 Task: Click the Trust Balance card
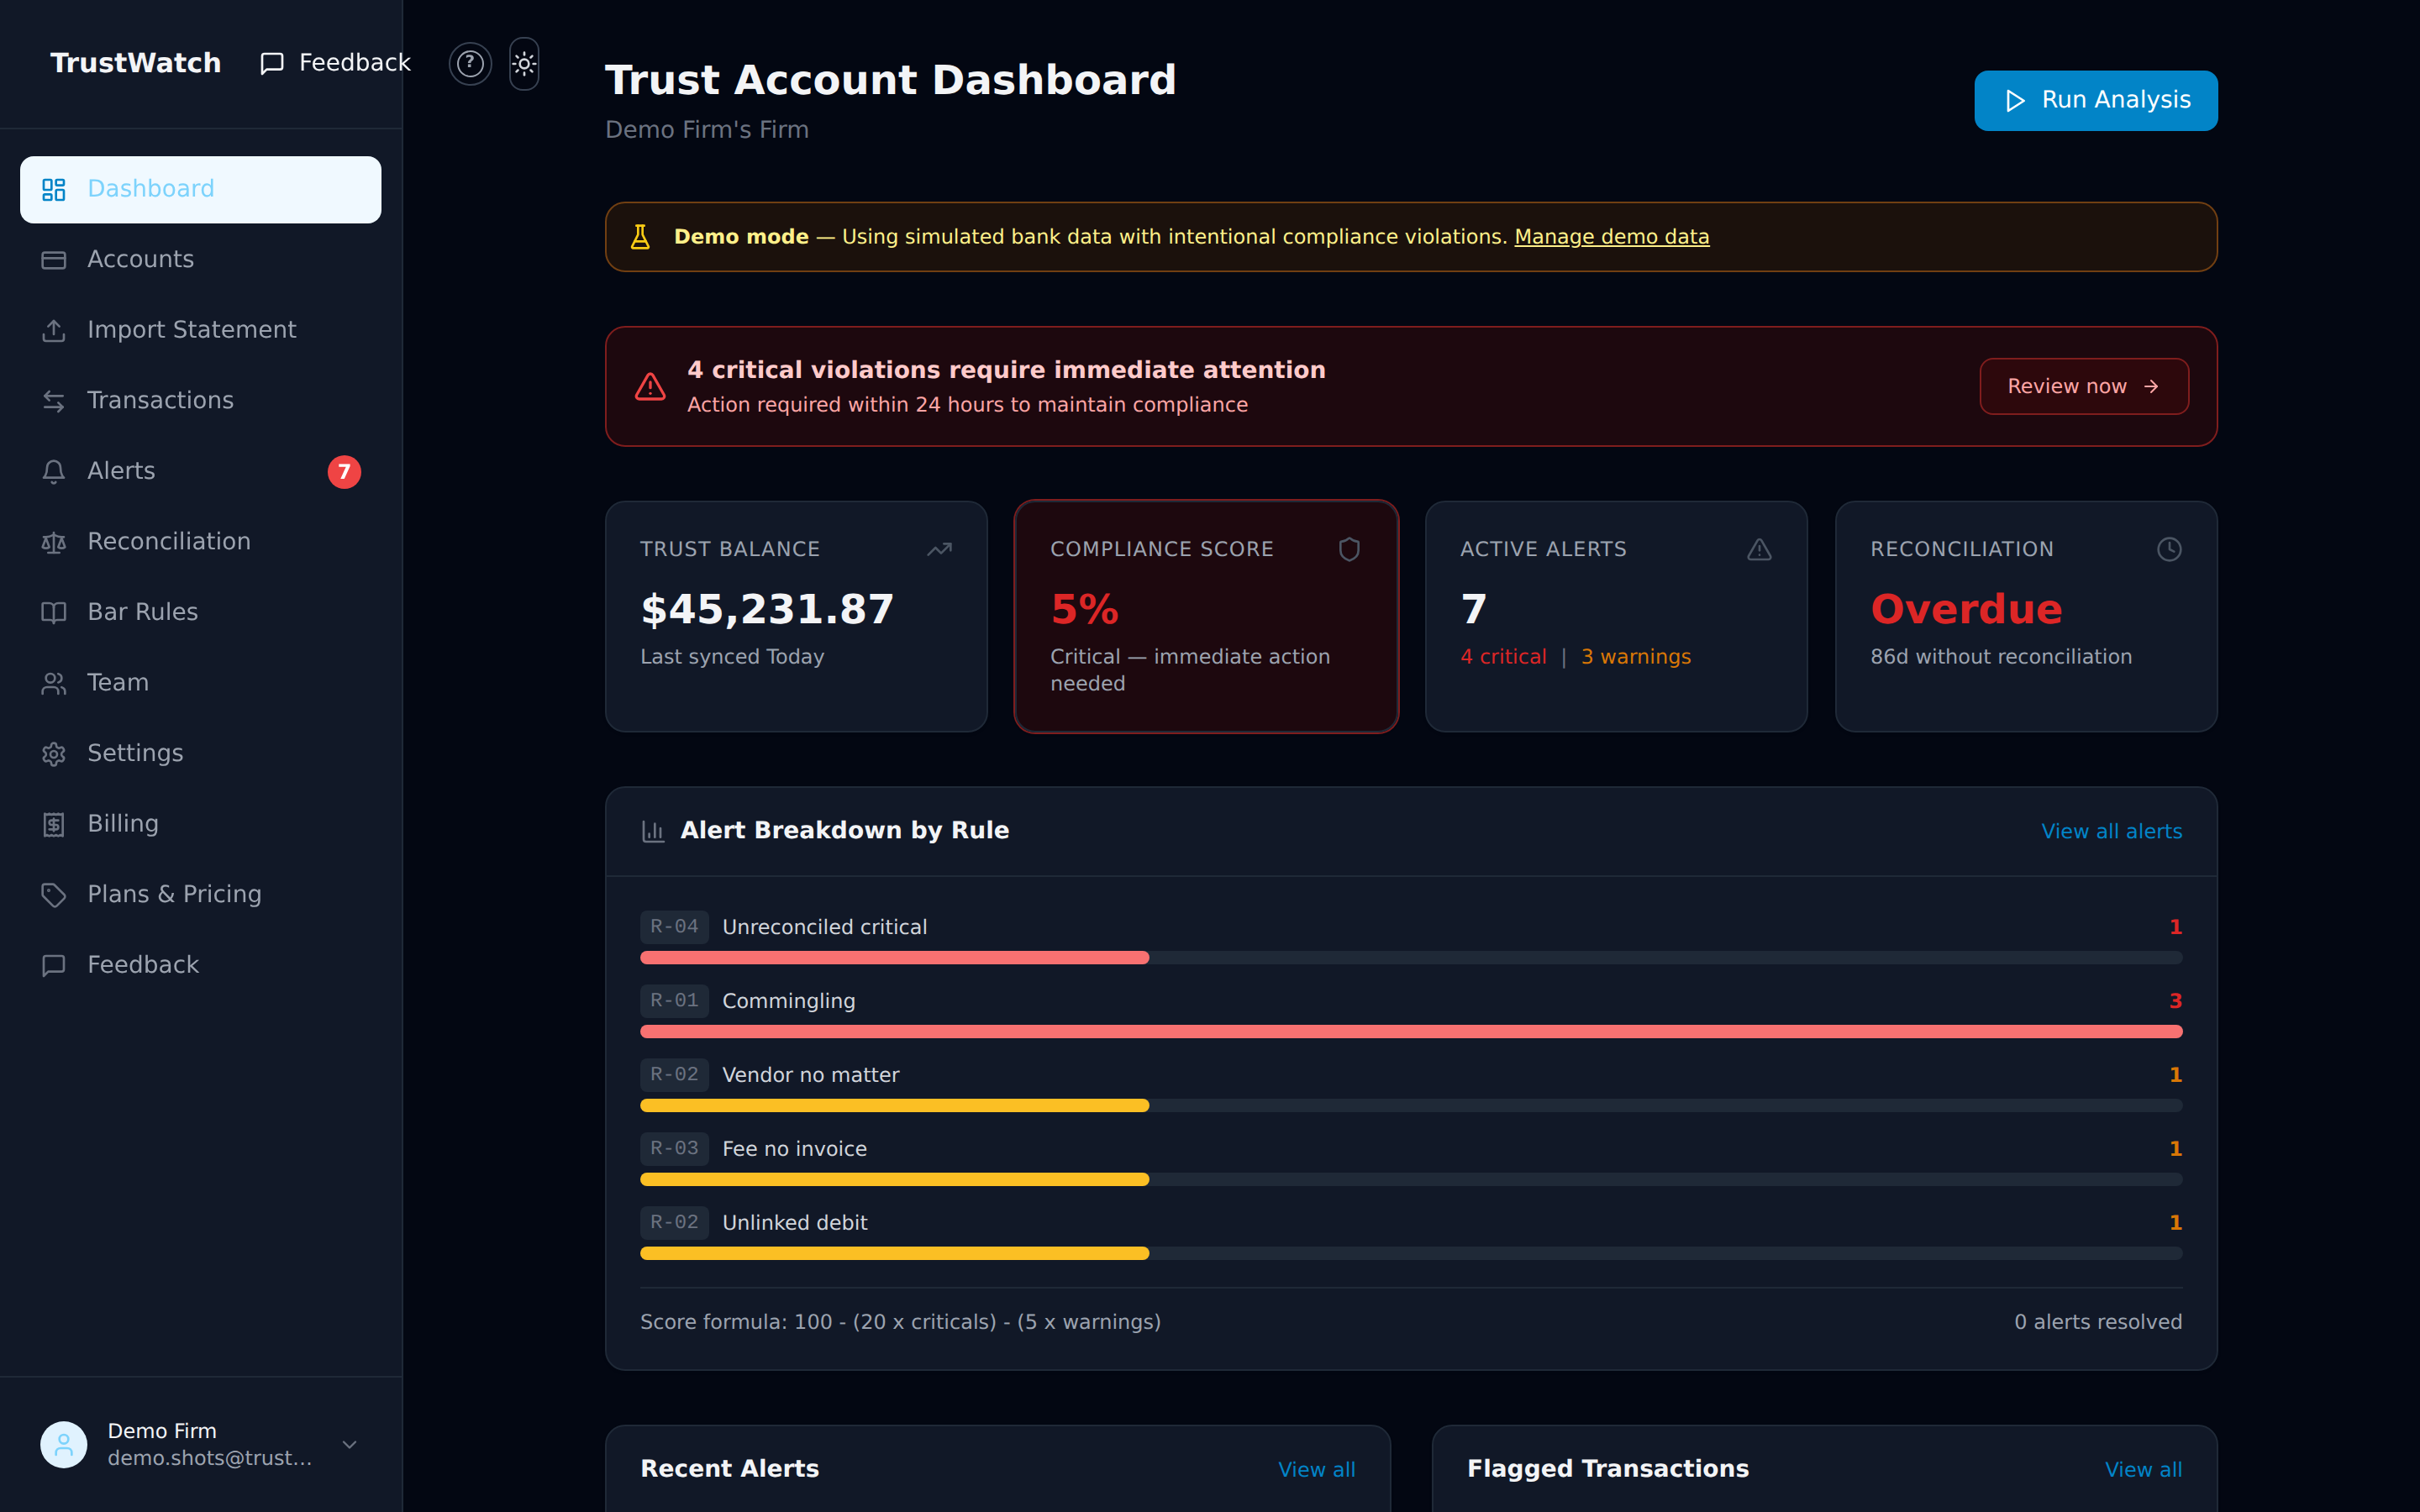(796, 616)
